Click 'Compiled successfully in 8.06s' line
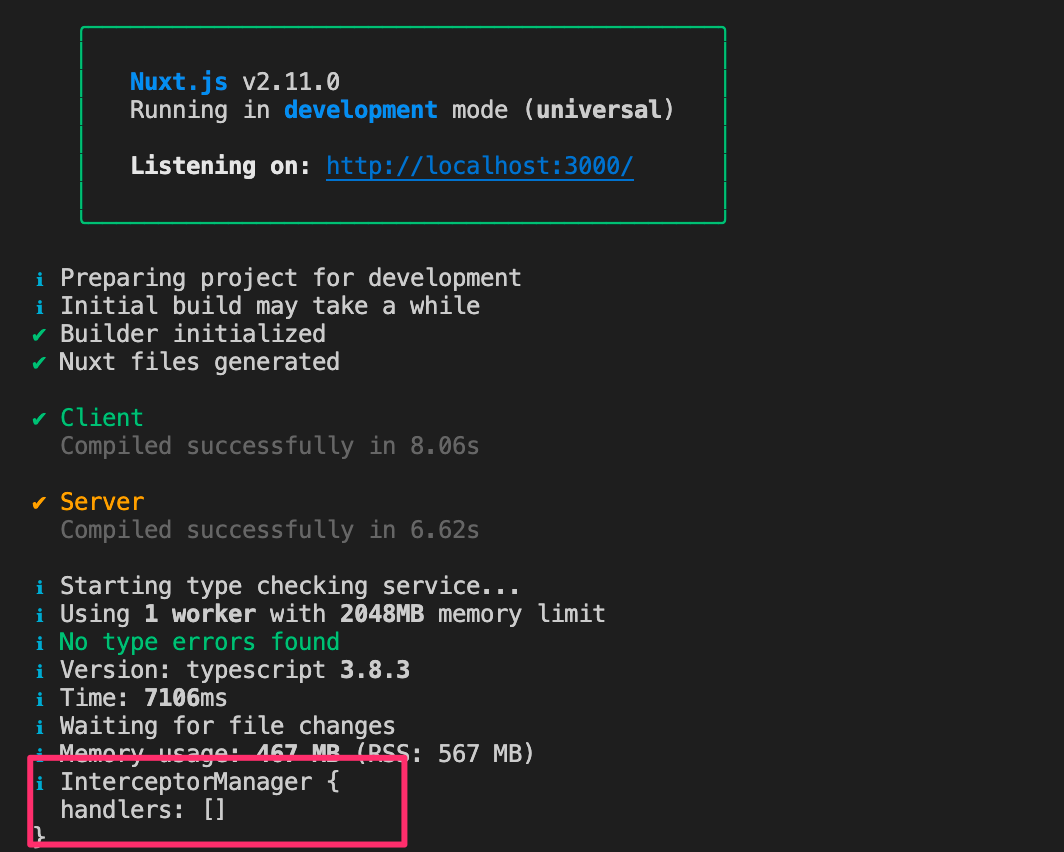The height and width of the screenshot is (852, 1064). pos(269,446)
